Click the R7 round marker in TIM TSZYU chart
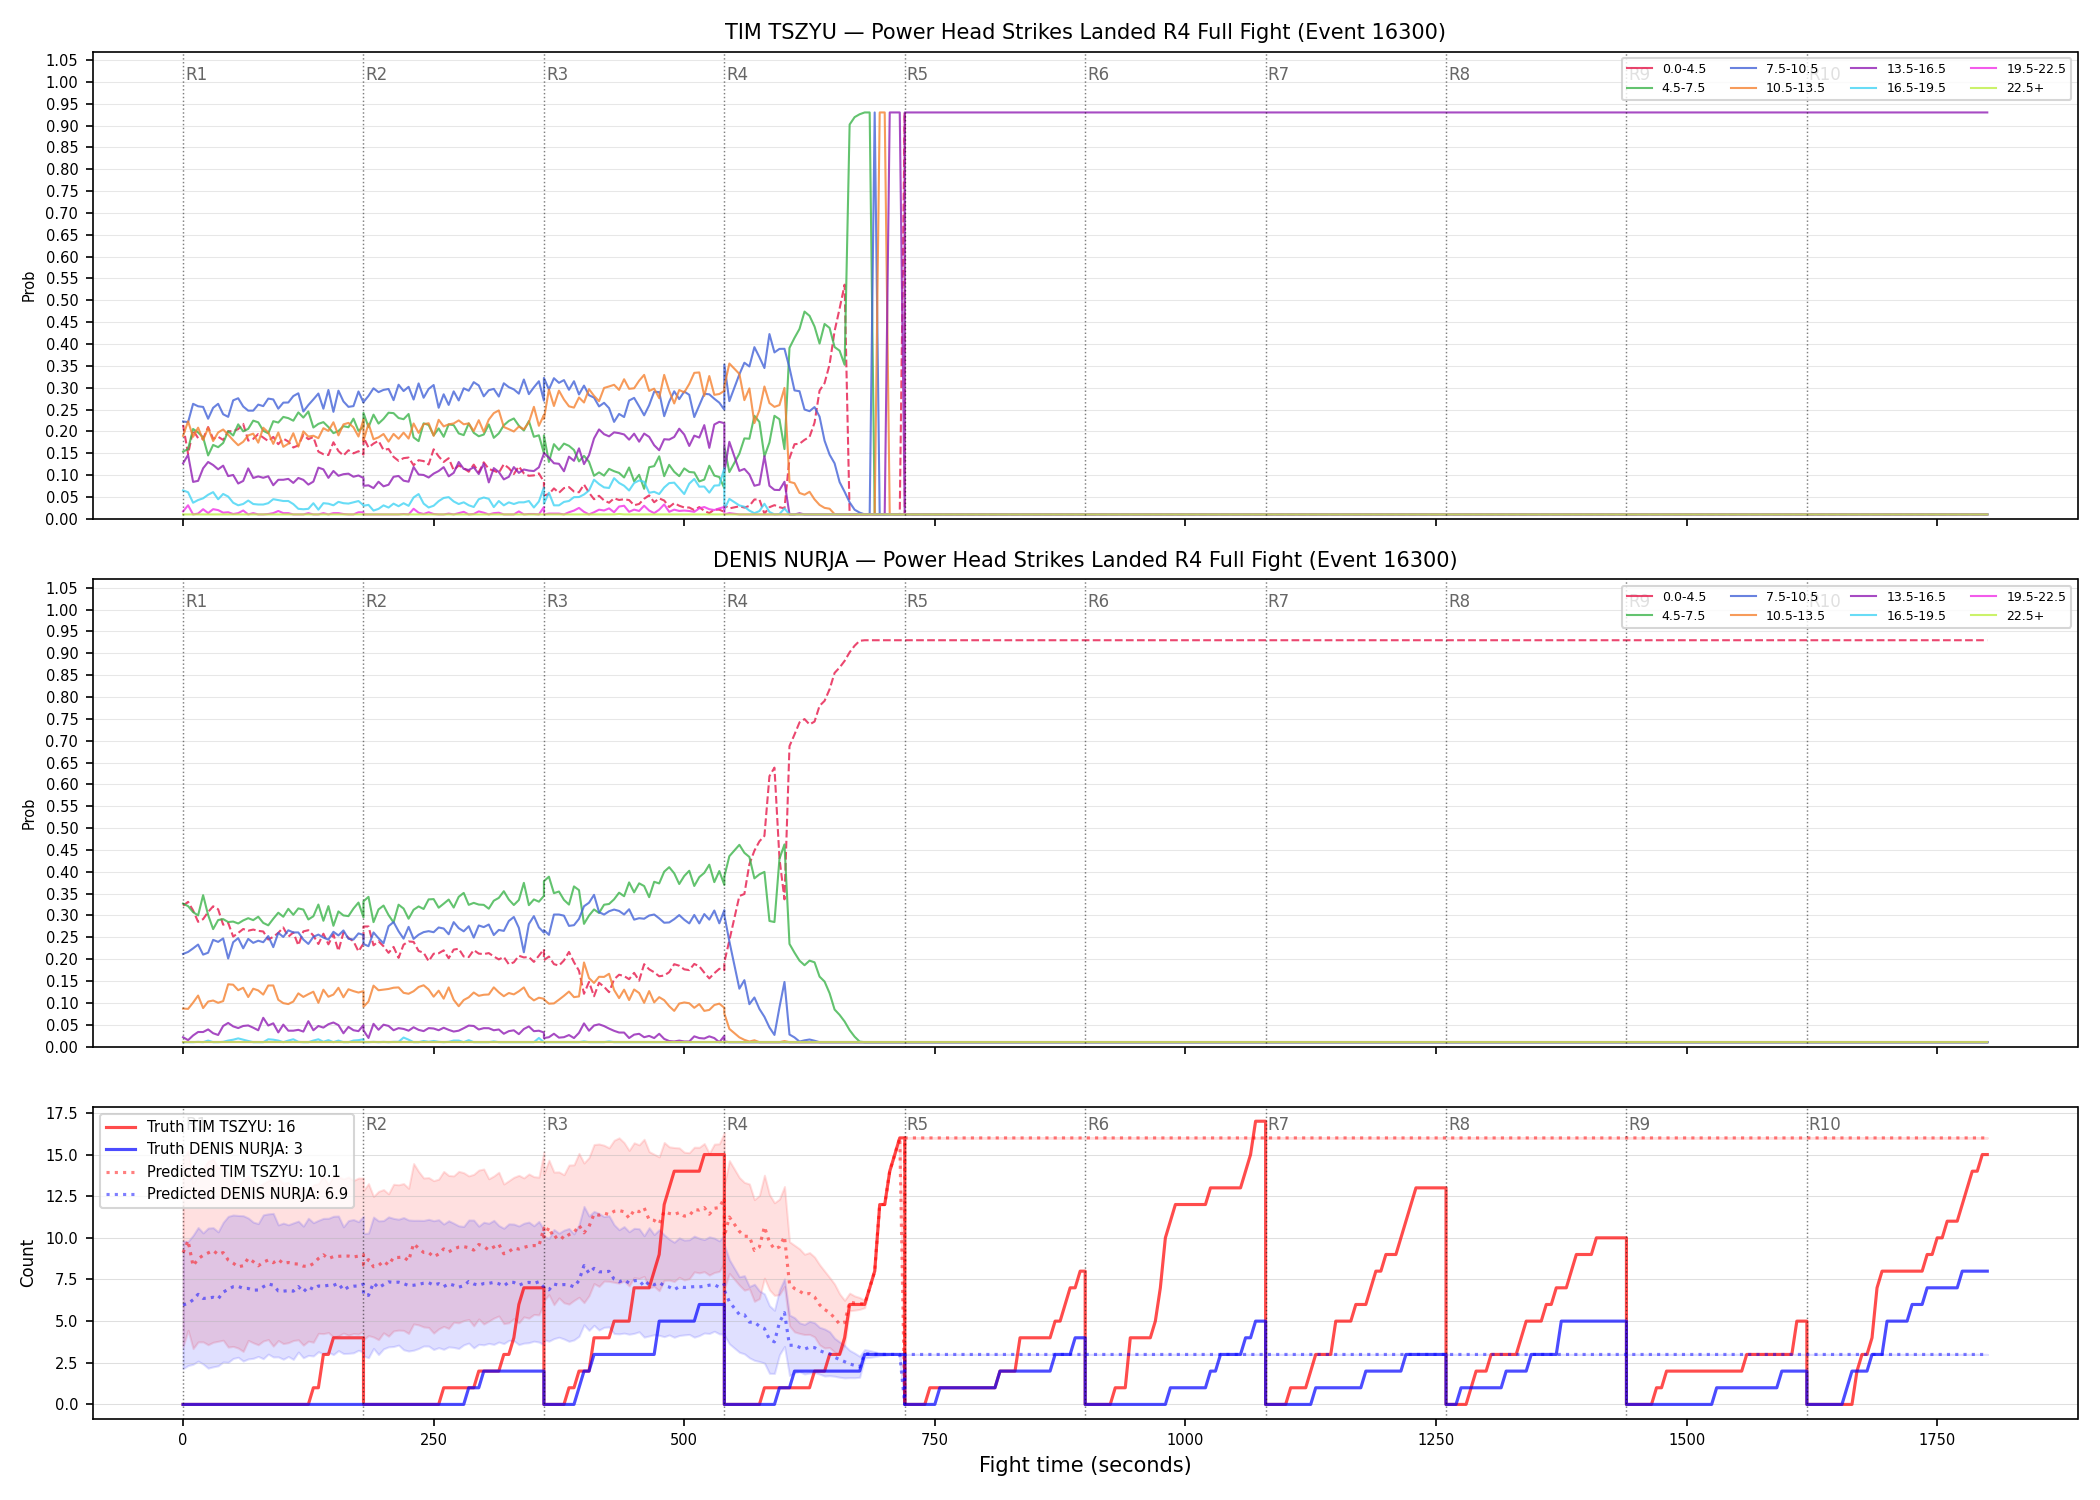The image size is (2100, 1500). [x=1278, y=74]
